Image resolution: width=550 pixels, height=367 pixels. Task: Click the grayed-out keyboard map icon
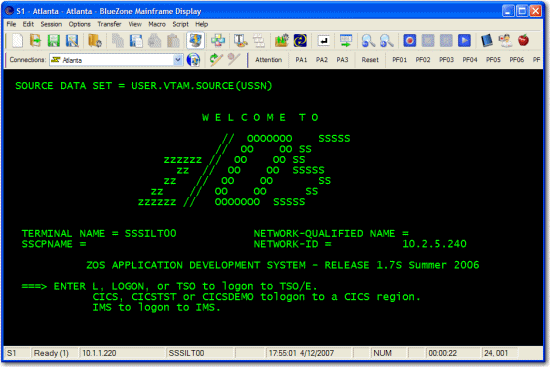(x=259, y=41)
